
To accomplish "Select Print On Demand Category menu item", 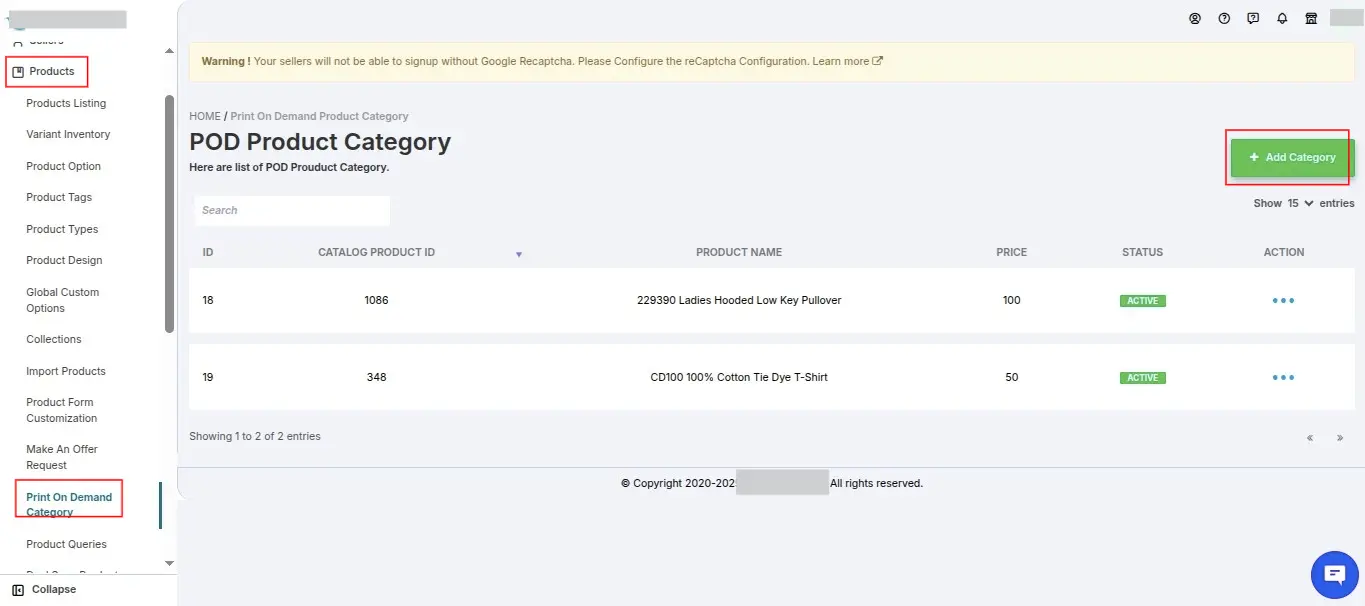I will [69, 504].
